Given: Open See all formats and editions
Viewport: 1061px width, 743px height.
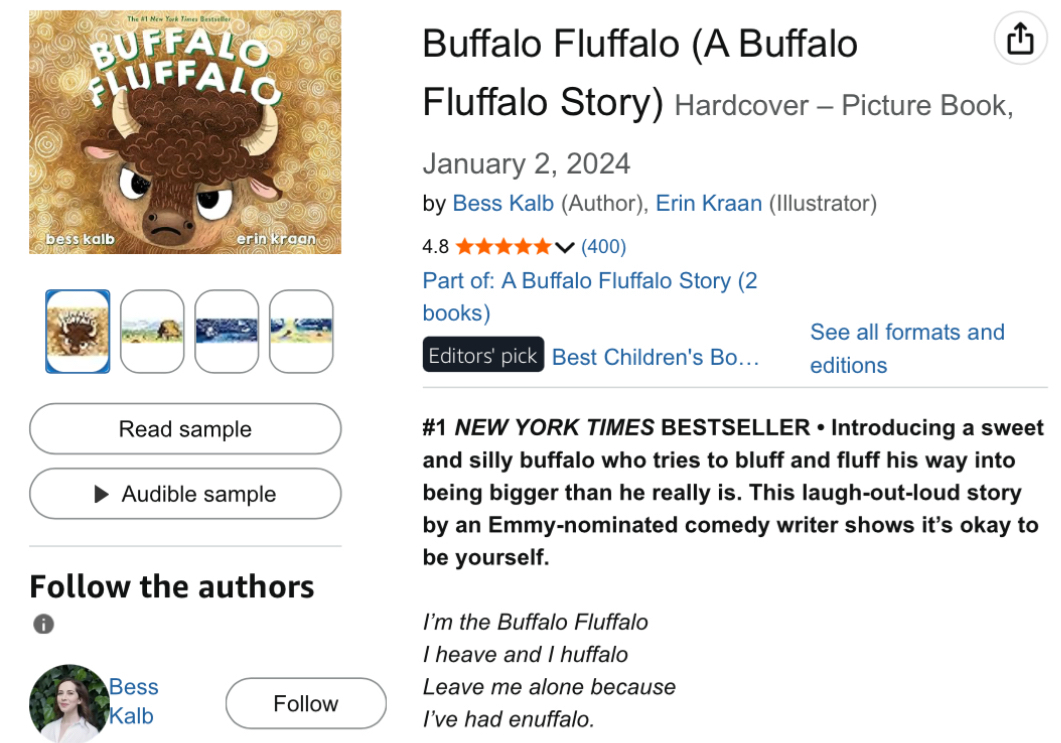Looking at the screenshot, I should (906, 348).
